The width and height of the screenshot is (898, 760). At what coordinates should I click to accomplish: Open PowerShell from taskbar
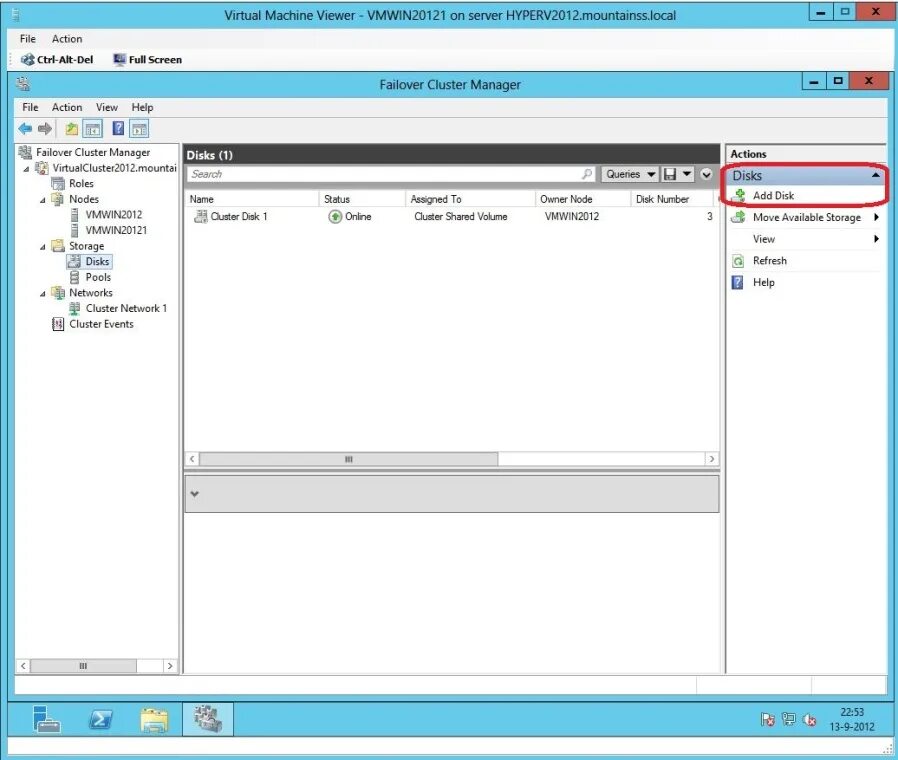click(x=101, y=719)
